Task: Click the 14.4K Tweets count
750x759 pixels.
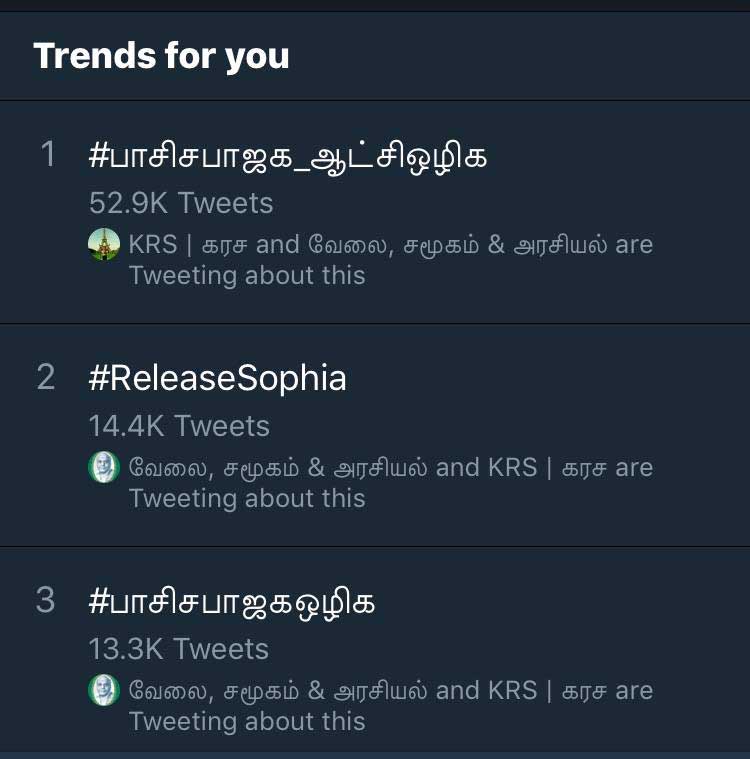Action: [179, 426]
